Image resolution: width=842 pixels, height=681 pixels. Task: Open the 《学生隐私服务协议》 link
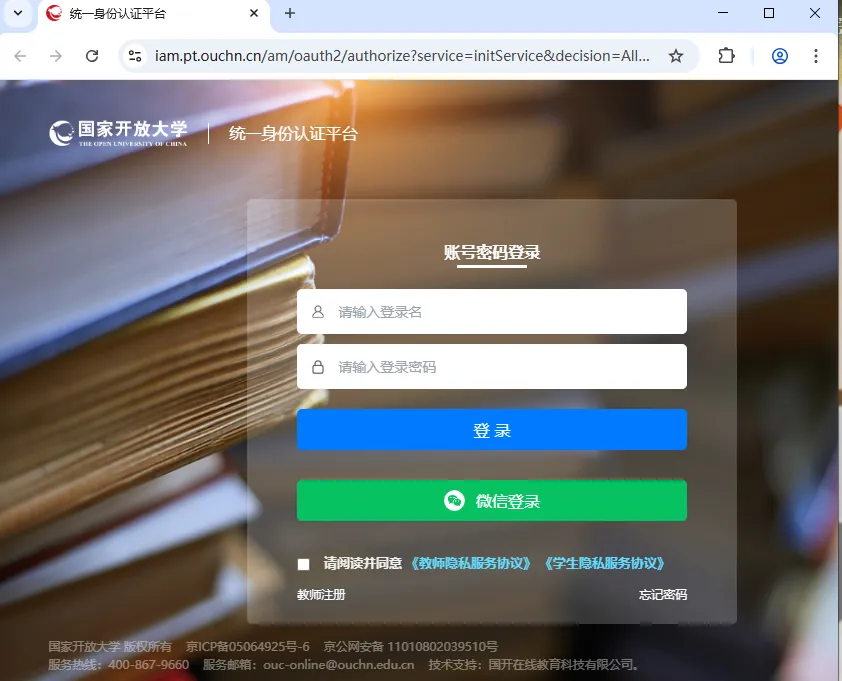click(x=604, y=563)
